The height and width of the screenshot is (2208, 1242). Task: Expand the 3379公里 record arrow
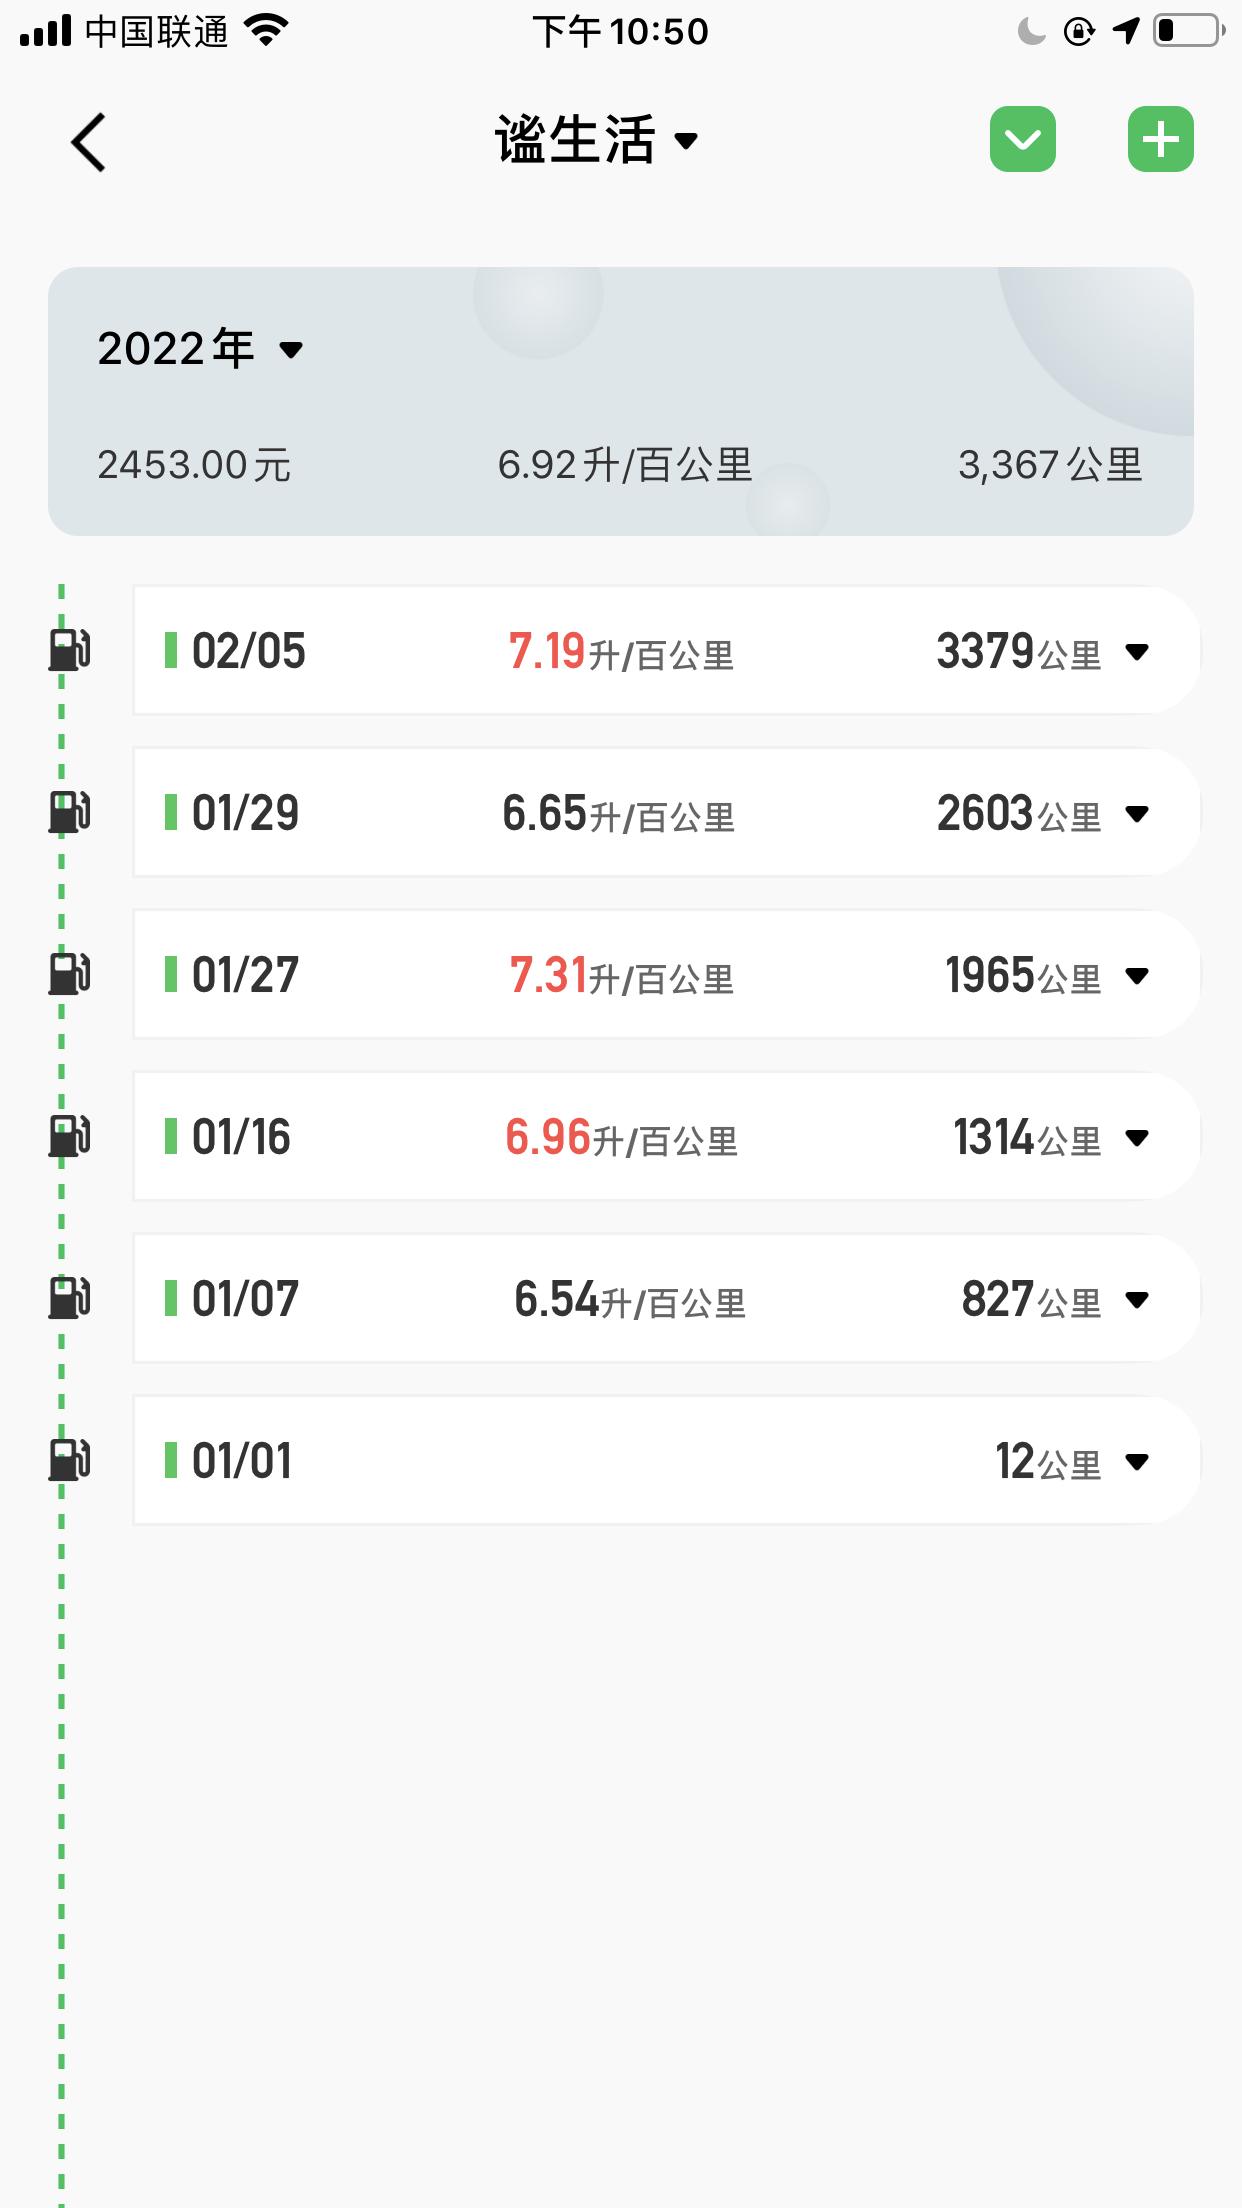pos(1137,652)
